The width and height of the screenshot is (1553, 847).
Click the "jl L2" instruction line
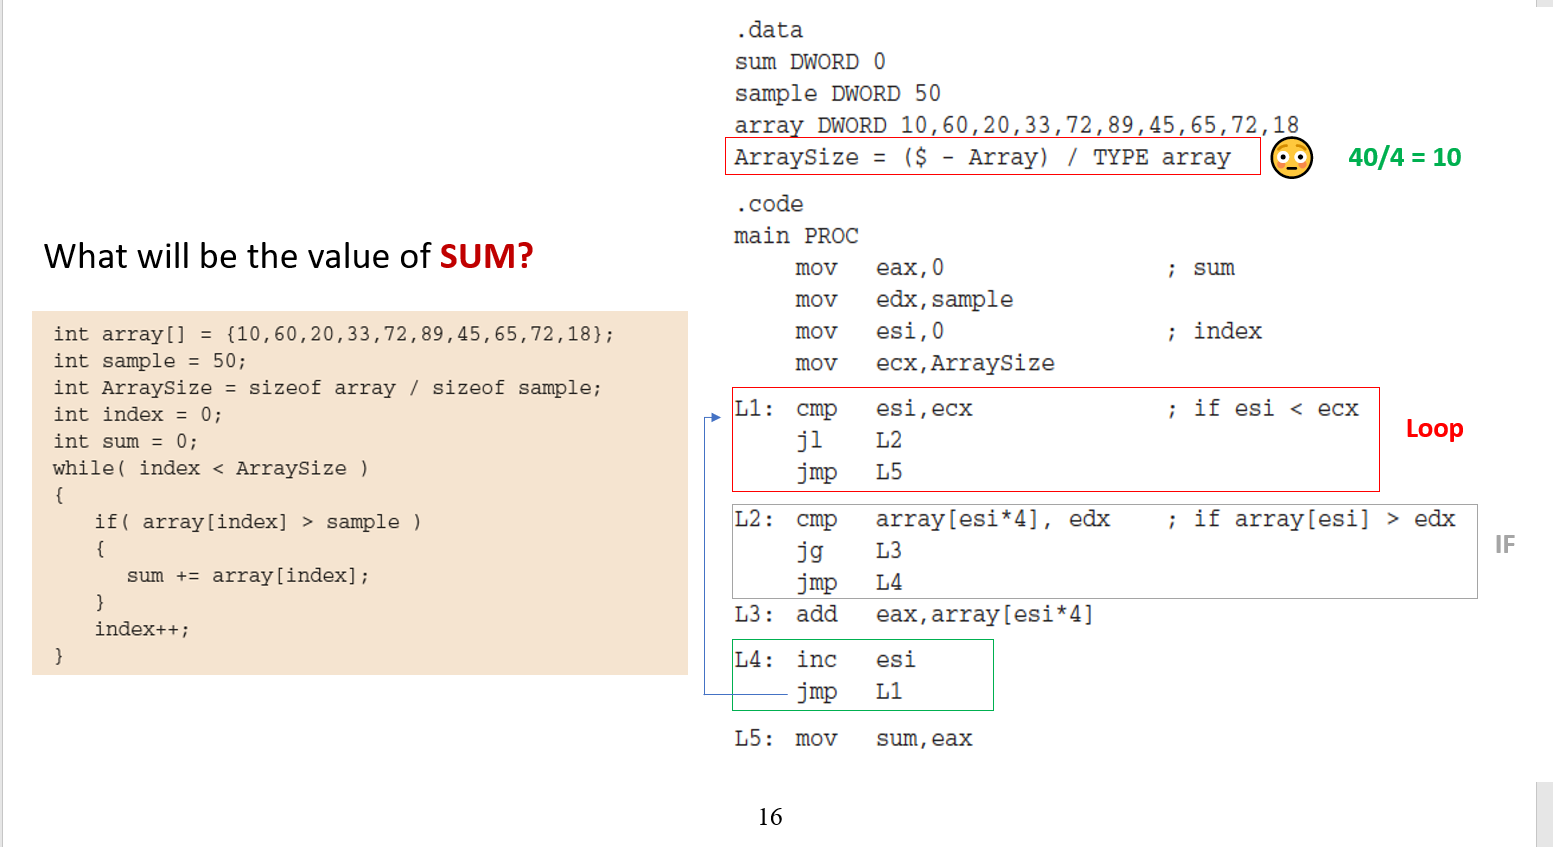tap(849, 440)
